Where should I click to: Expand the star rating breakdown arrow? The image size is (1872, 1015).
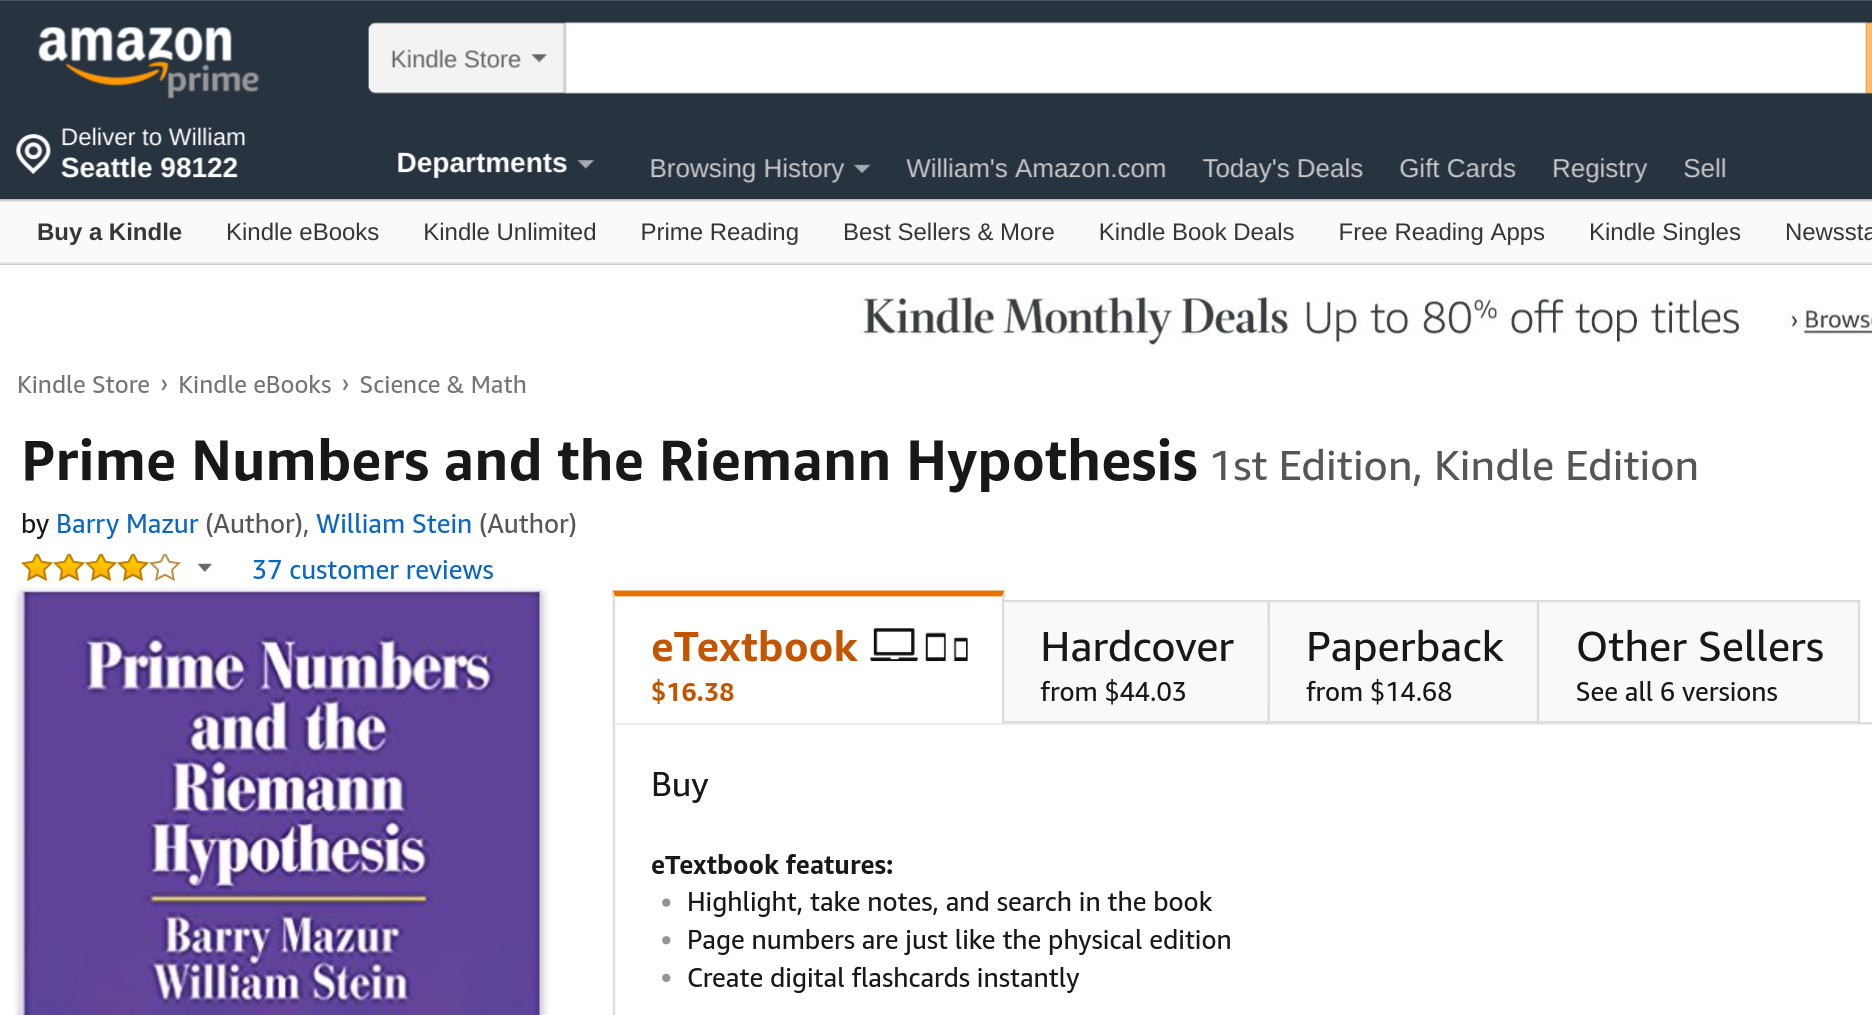coord(205,568)
